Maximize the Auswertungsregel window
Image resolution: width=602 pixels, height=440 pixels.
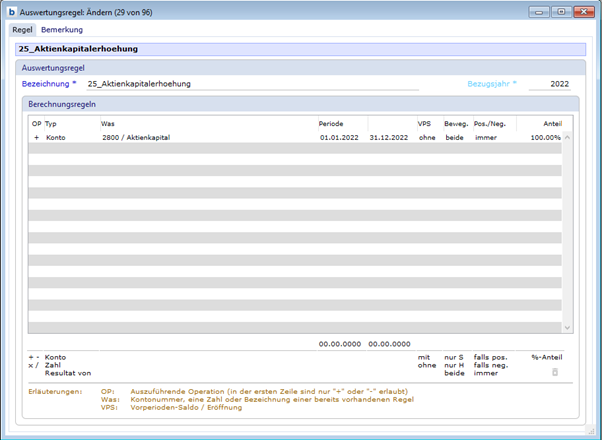click(x=560, y=12)
